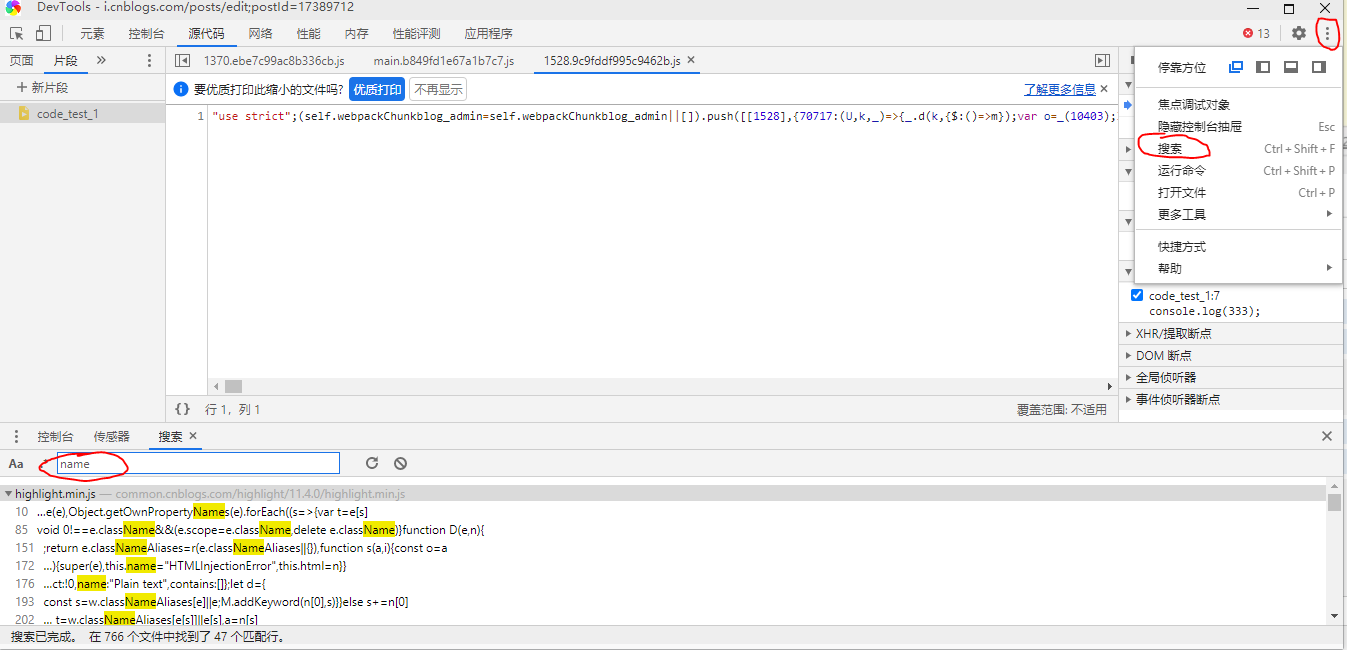Open result line 172 HTMLInjectionError
Viewport: 1347px width, 650px height.
pyautogui.click(x=195, y=566)
